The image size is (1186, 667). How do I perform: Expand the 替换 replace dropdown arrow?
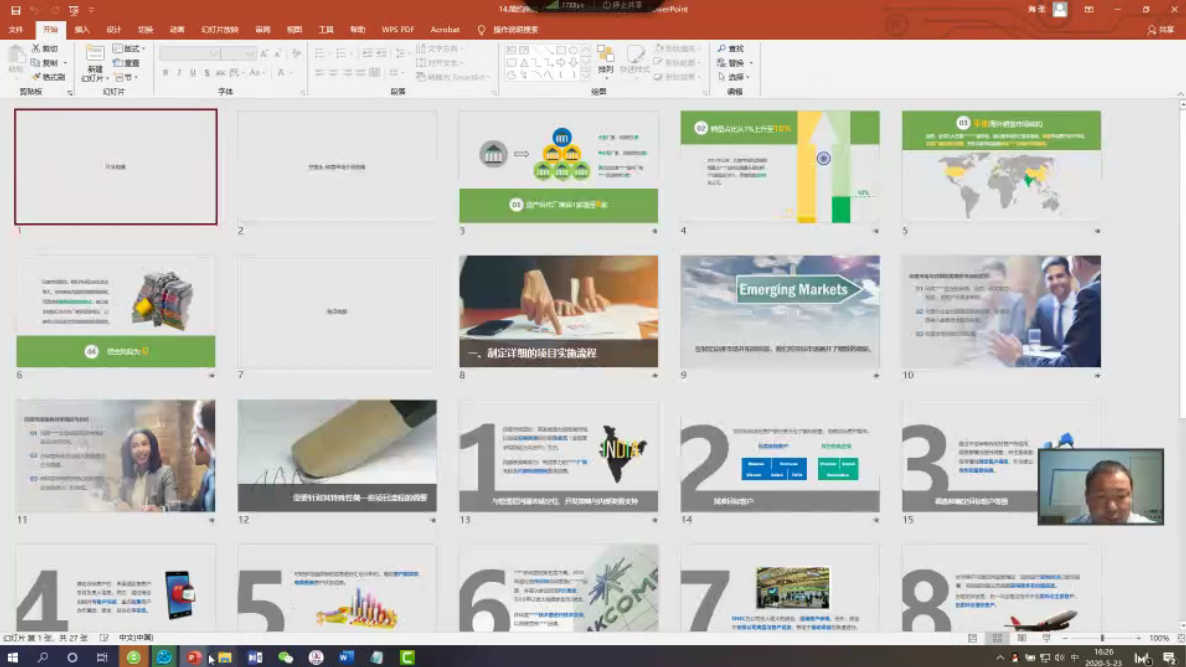tap(750, 63)
